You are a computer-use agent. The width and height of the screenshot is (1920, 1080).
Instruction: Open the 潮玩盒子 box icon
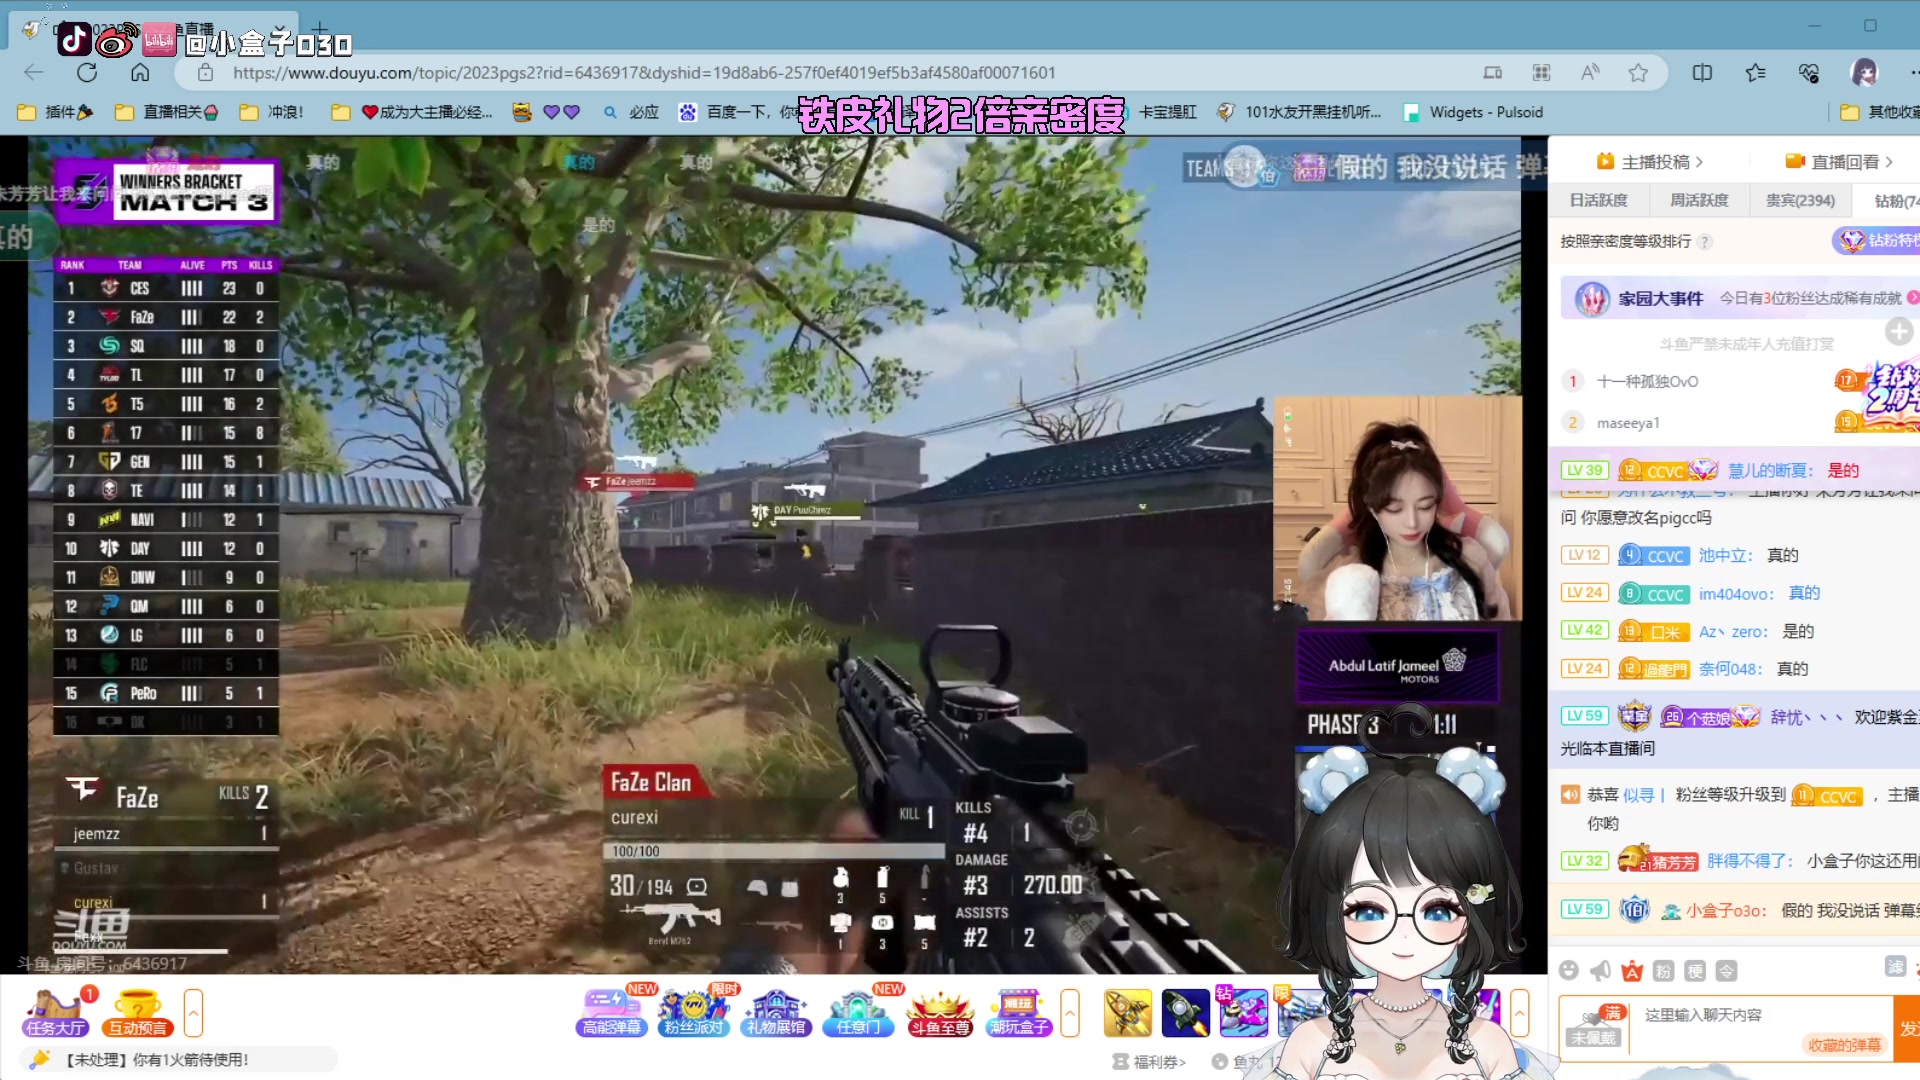[1019, 1012]
